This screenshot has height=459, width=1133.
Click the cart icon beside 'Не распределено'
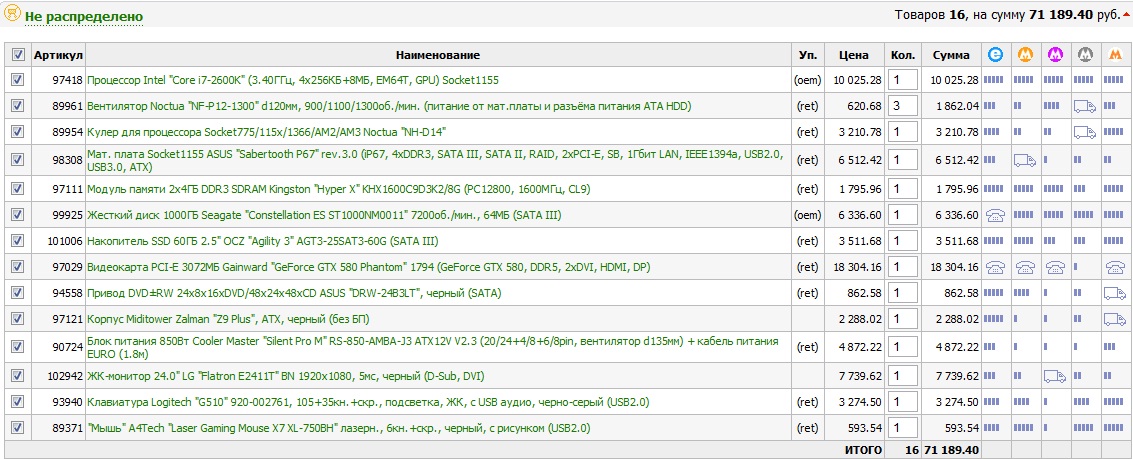pyautogui.click(x=12, y=13)
